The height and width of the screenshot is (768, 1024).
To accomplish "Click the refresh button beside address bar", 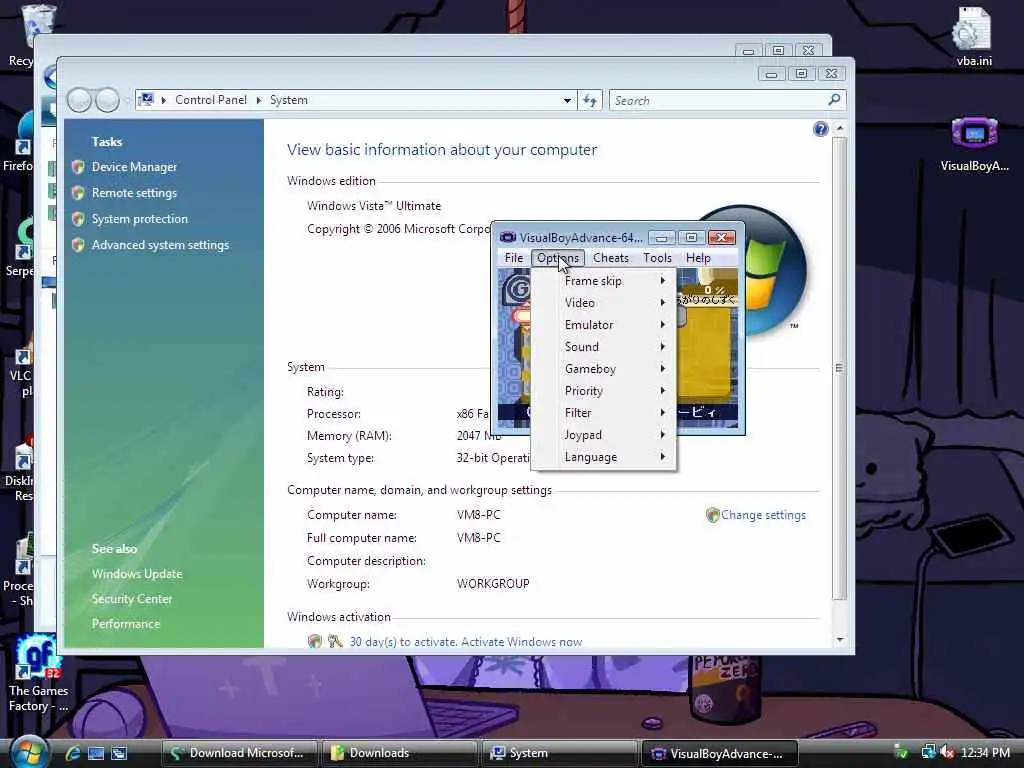I will pos(590,101).
